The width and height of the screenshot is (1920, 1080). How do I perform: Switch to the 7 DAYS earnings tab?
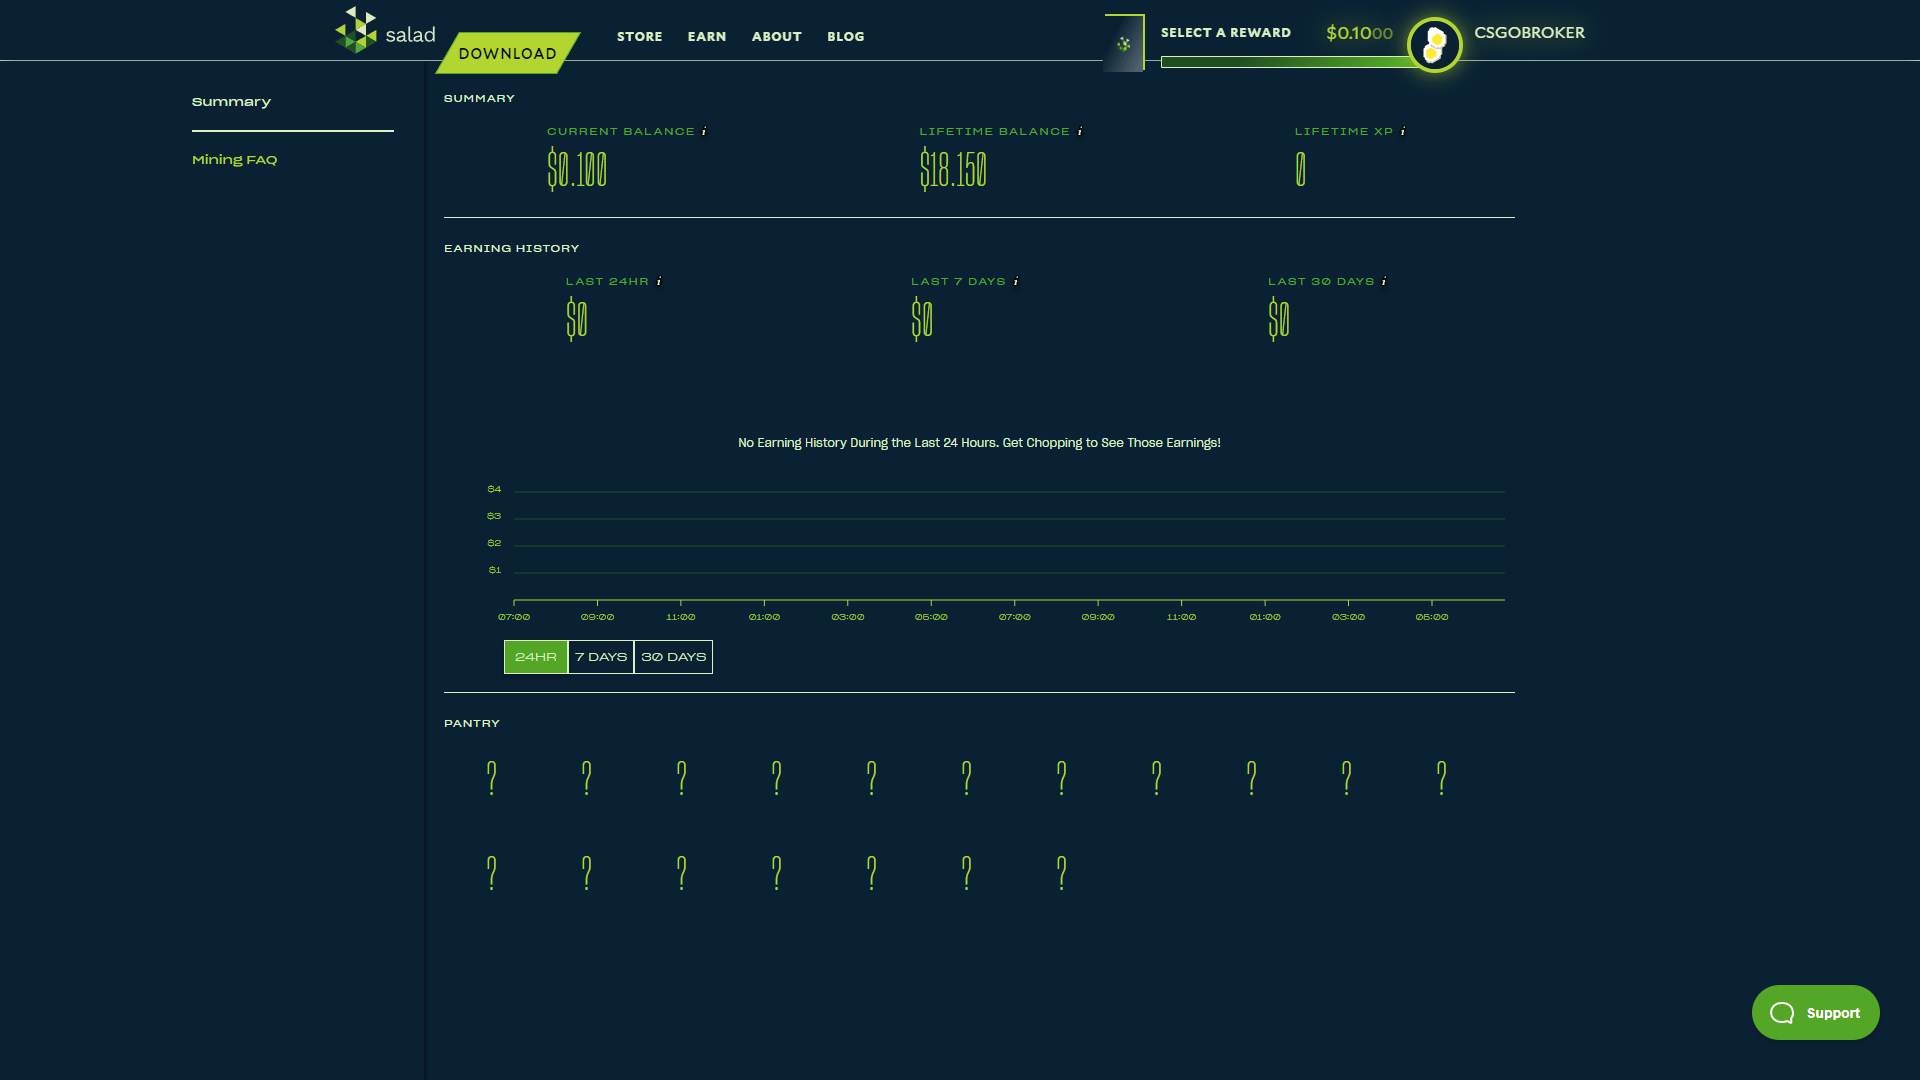pos(600,657)
